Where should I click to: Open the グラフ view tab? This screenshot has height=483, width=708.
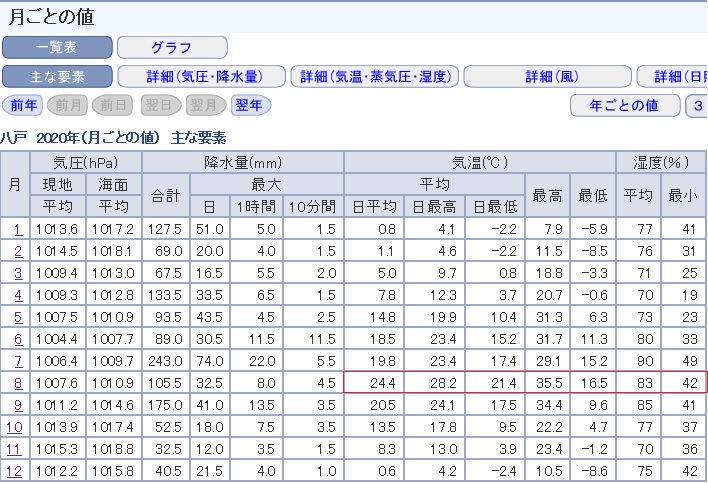coord(171,47)
